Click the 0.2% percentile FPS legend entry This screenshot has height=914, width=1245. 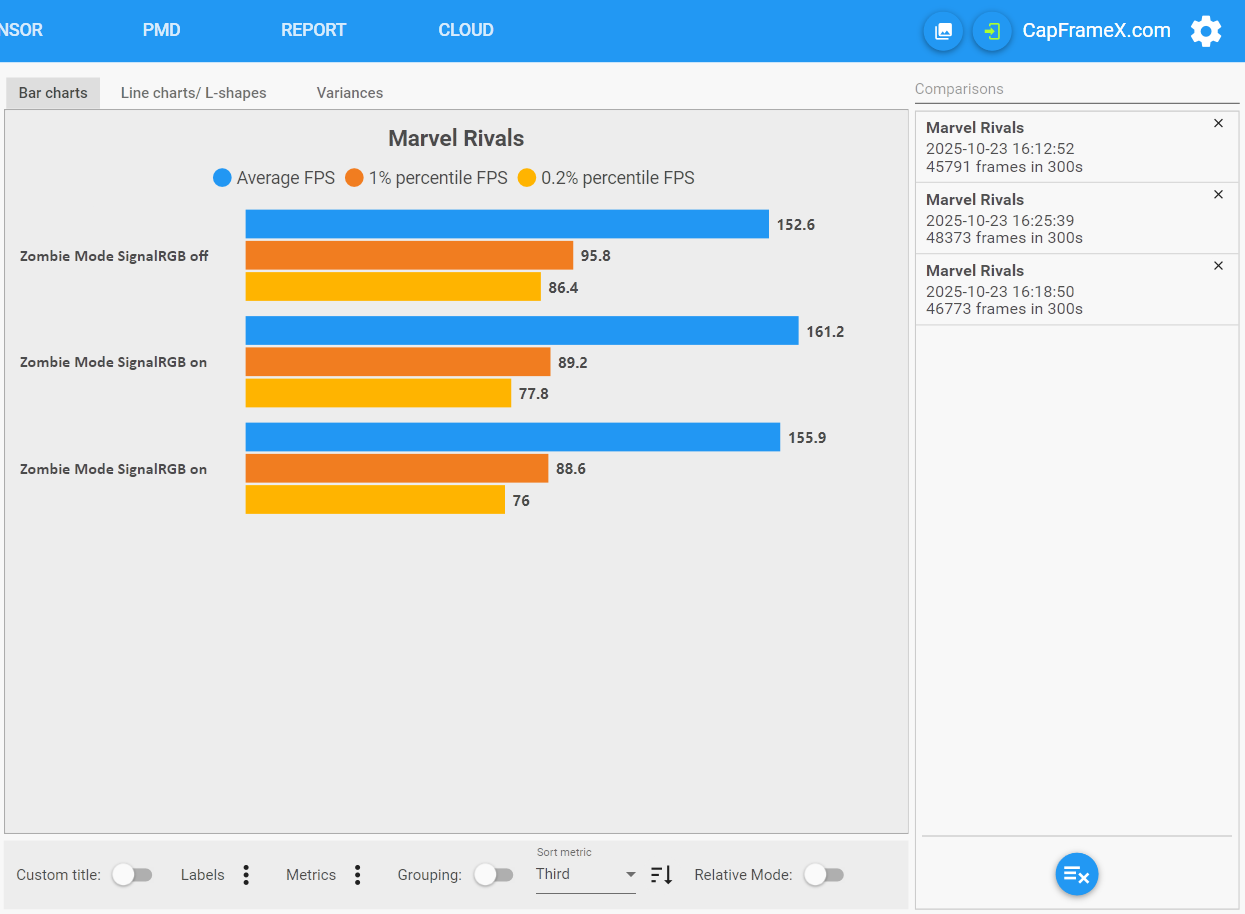(x=606, y=178)
